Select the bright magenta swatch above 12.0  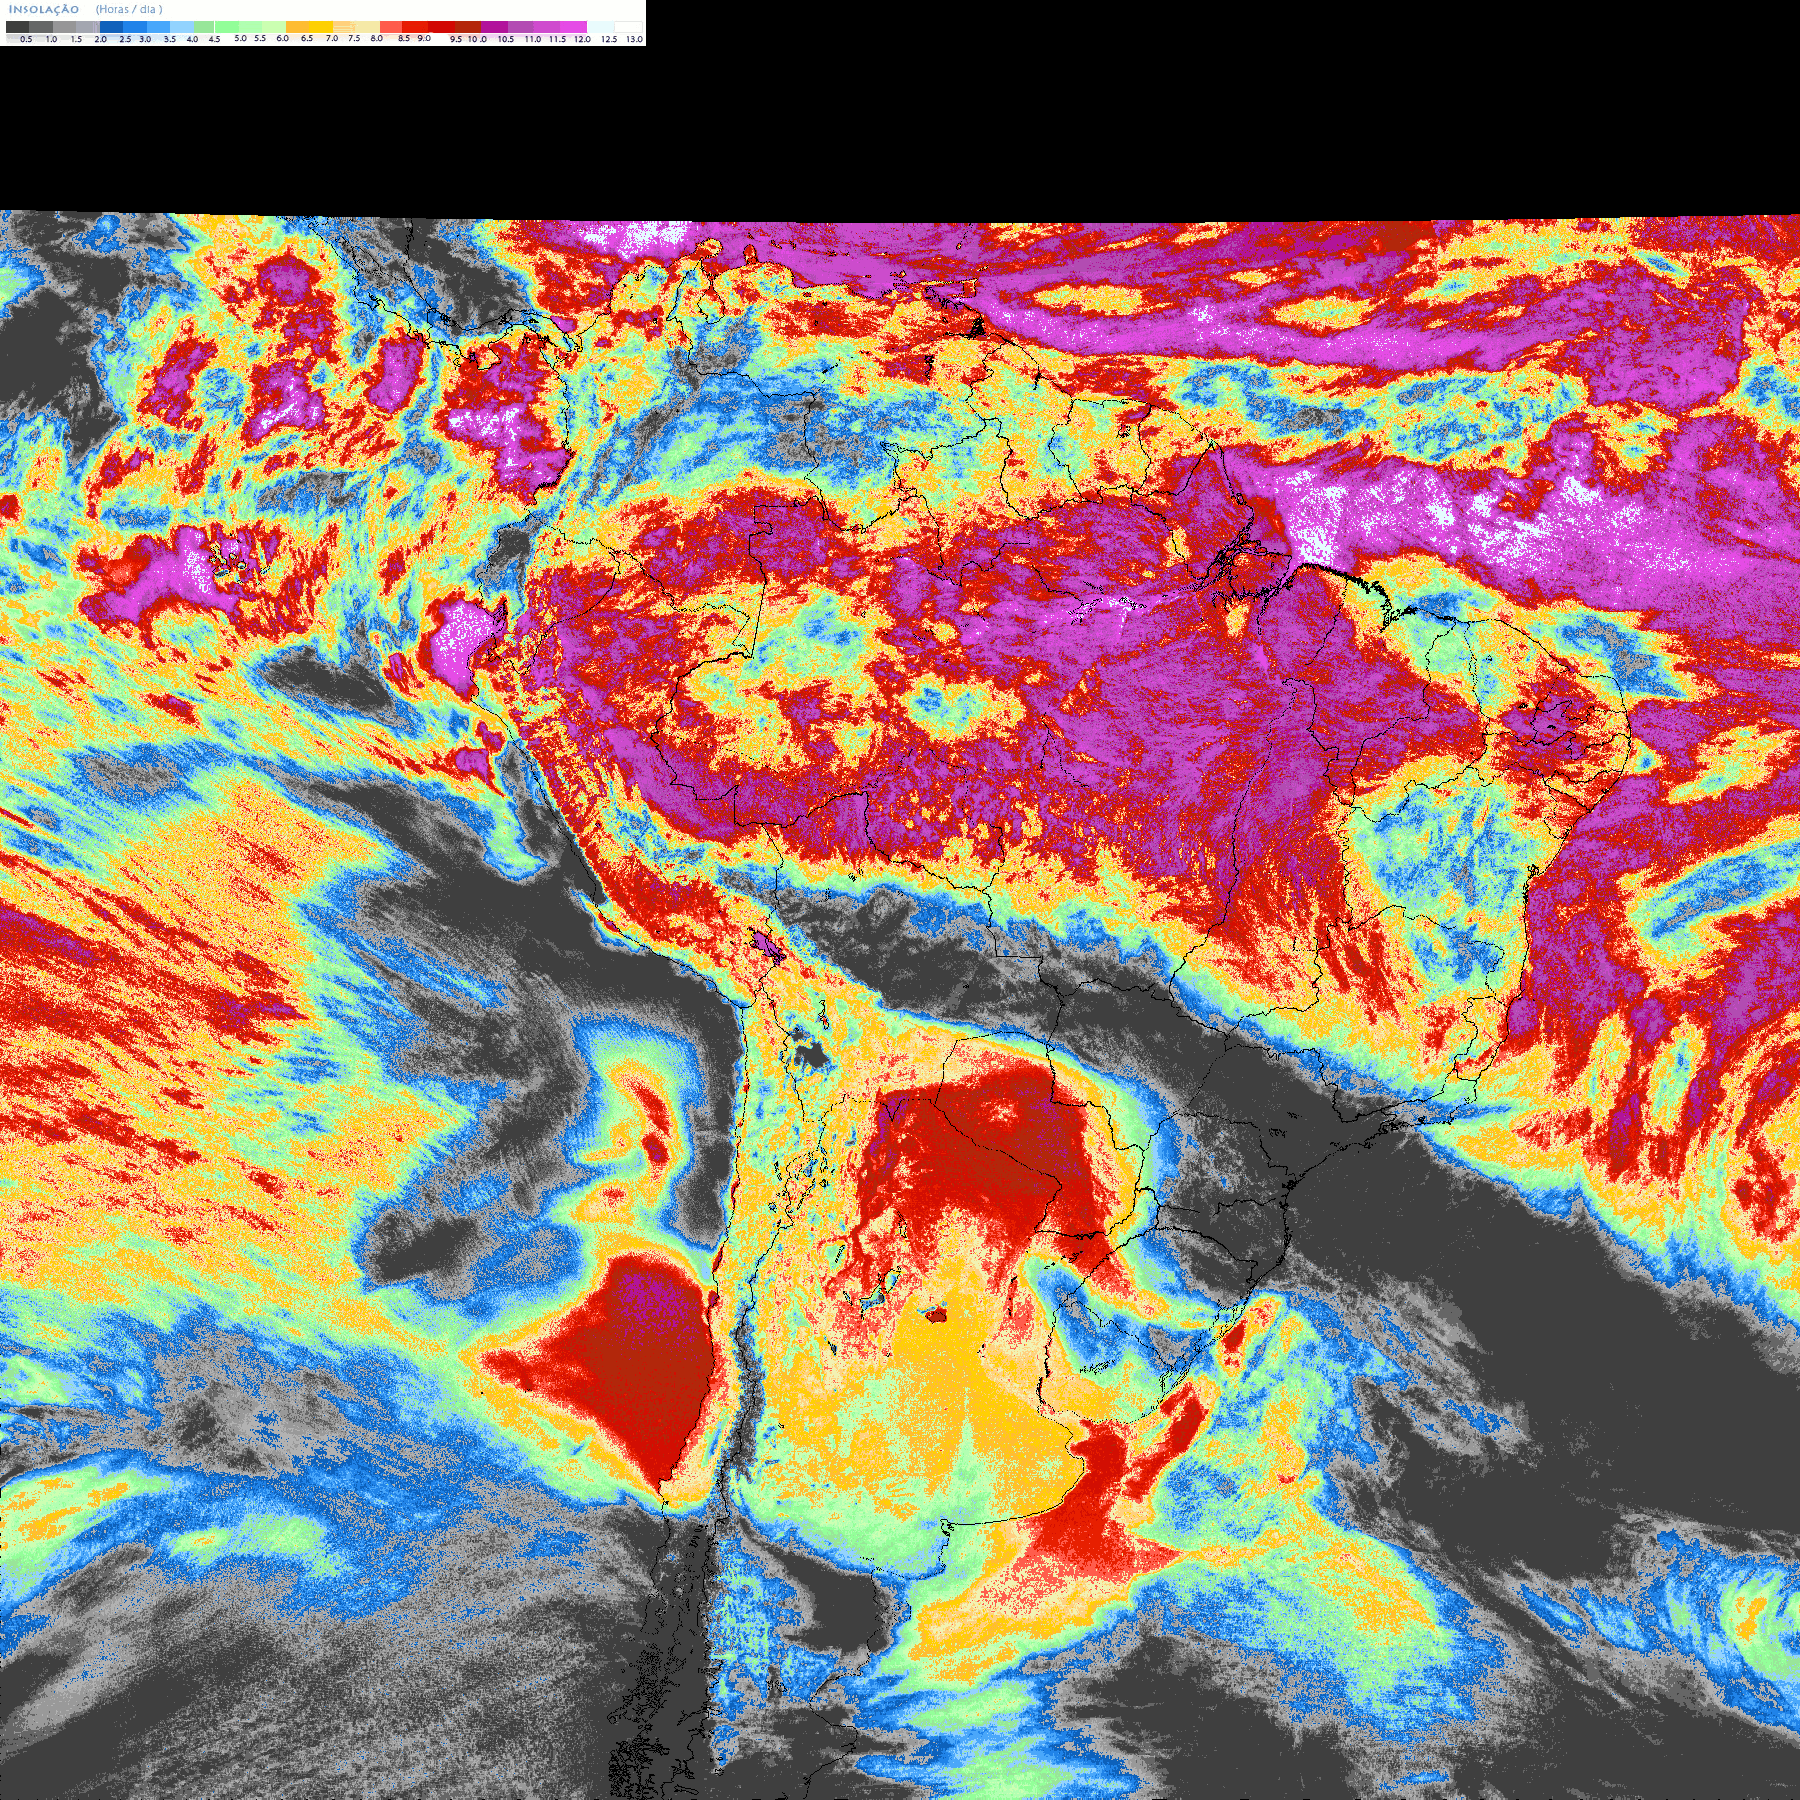click(573, 27)
